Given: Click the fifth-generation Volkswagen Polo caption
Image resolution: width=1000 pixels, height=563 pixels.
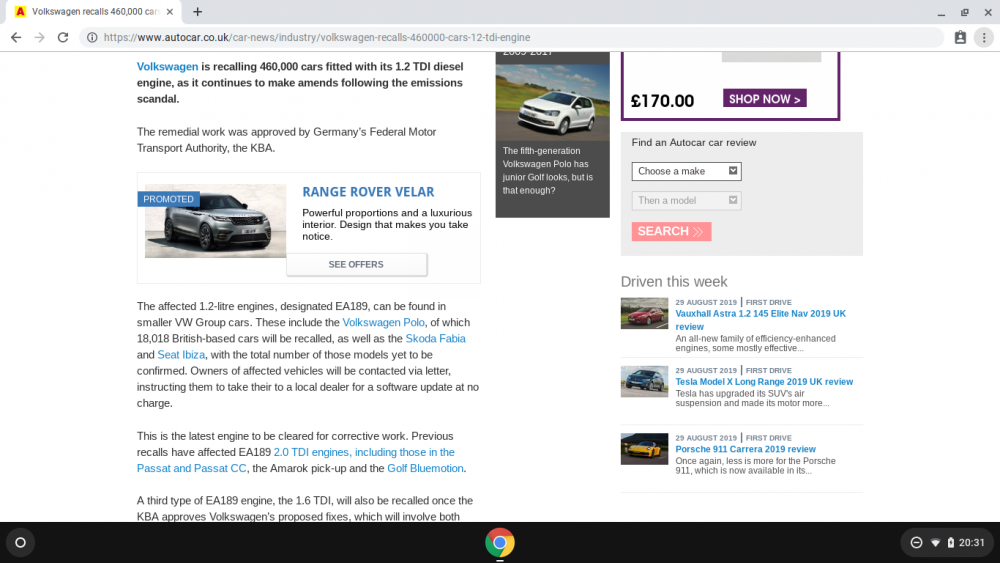Looking at the screenshot, I should tap(548, 171).
